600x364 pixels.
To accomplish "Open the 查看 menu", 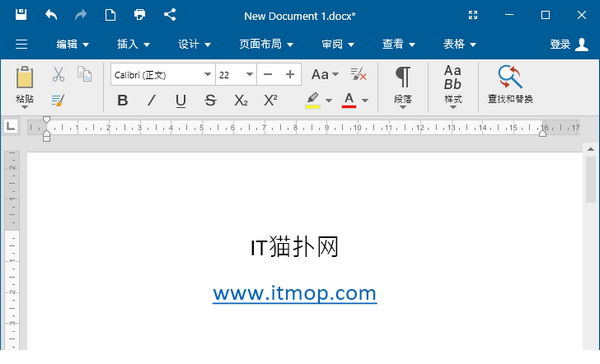I will tap(399, 44).
